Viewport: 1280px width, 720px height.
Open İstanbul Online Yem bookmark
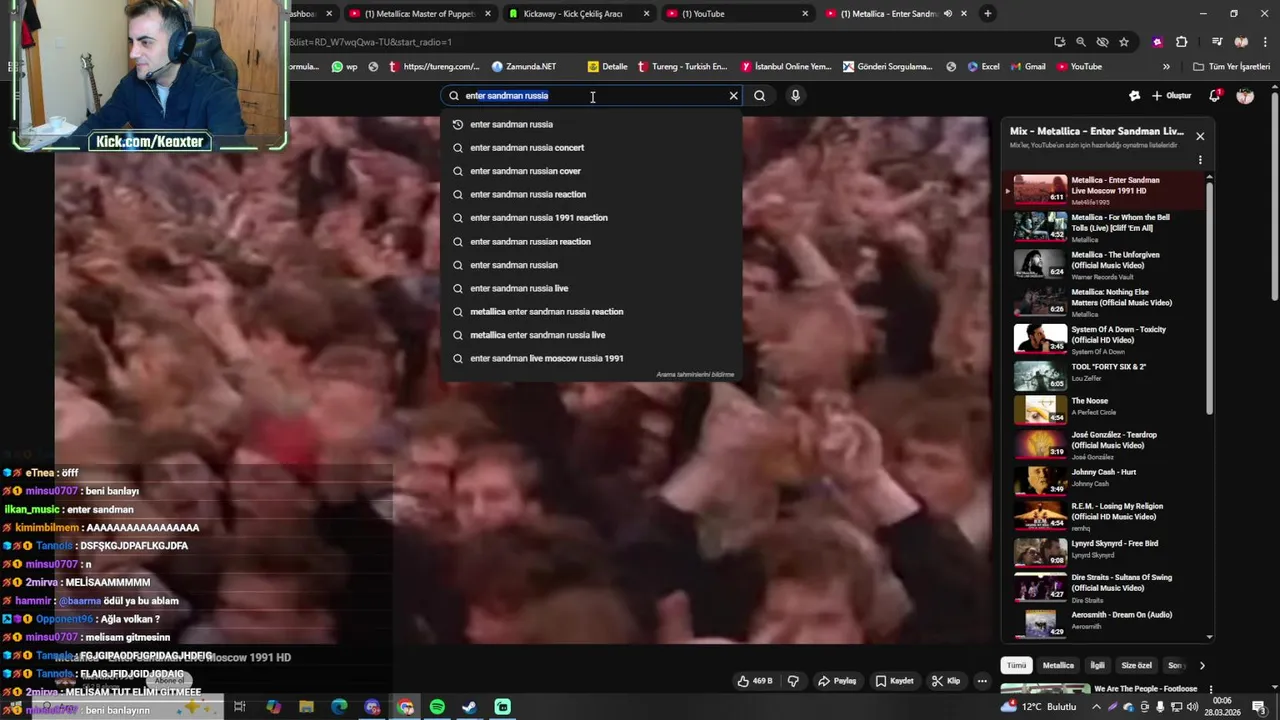click(786, 67)
